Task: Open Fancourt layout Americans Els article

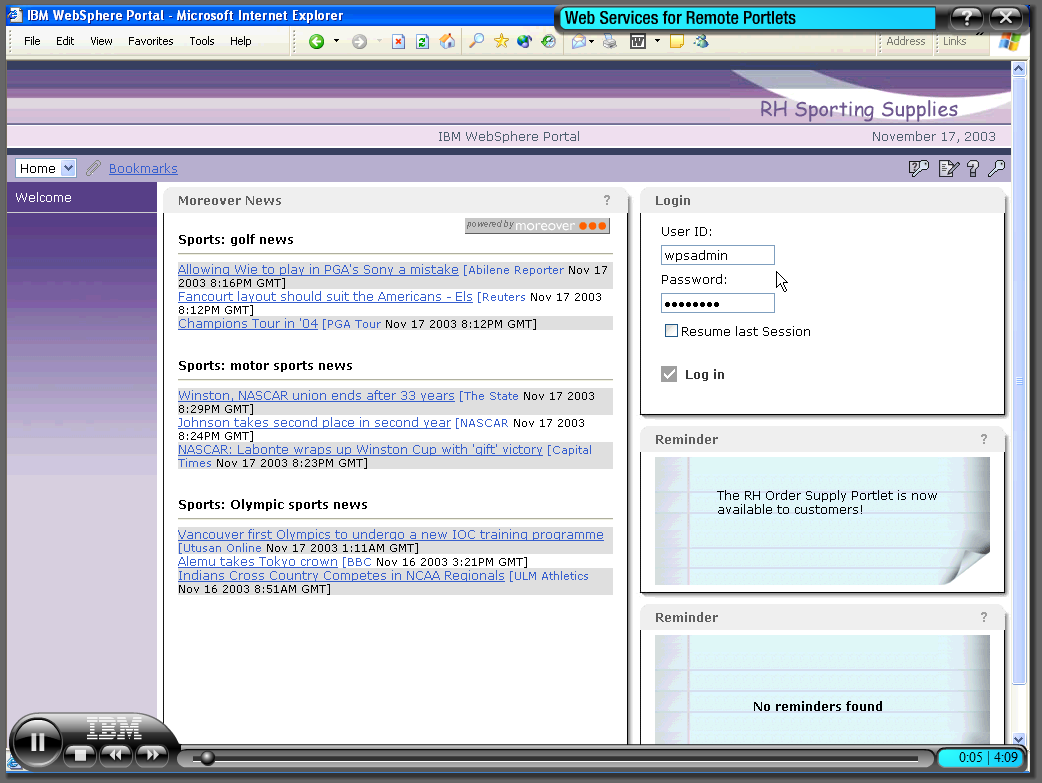Action: click(325, 296)
